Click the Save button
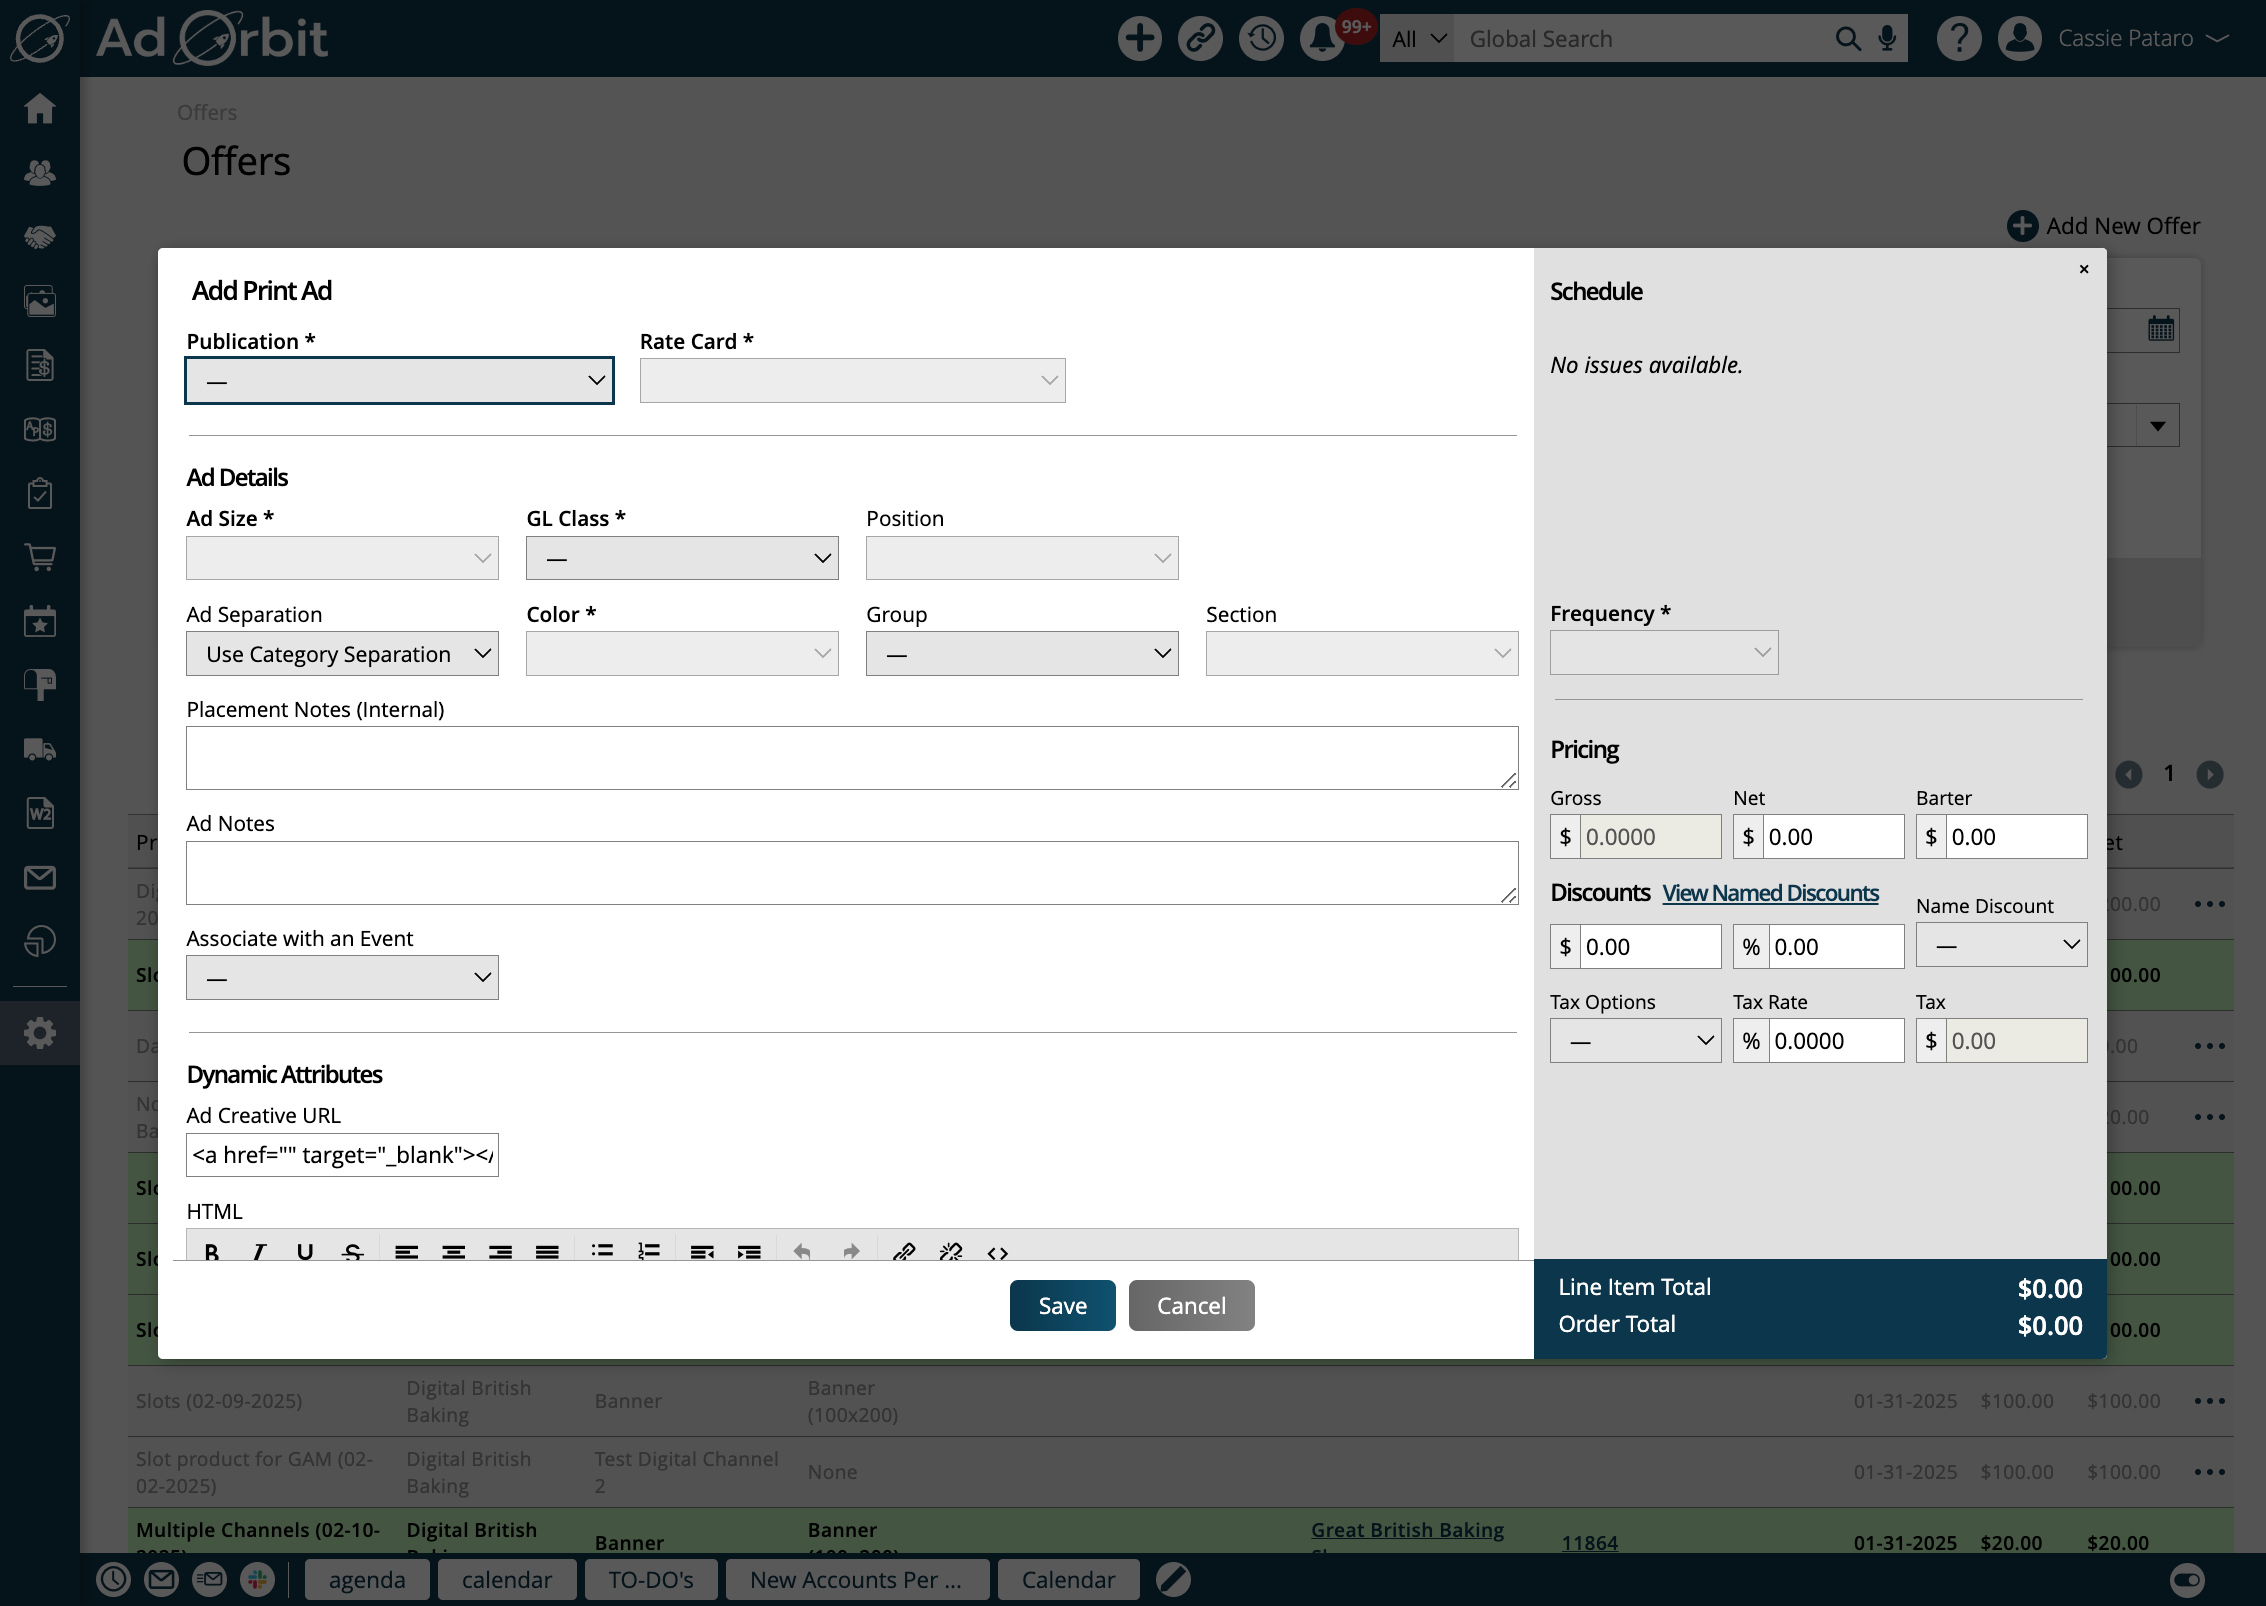This screenshot has width=2266, height=1606. [x=1062, y=1306]
